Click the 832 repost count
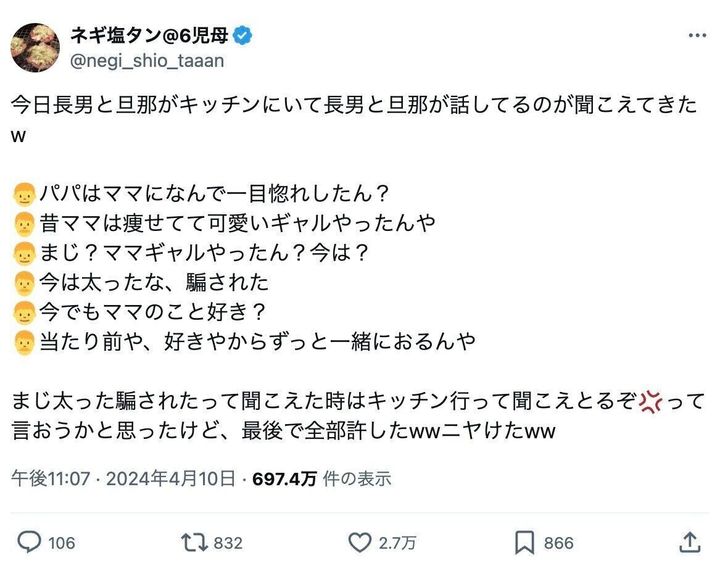The image size is (720, 566). click(228, 542)
